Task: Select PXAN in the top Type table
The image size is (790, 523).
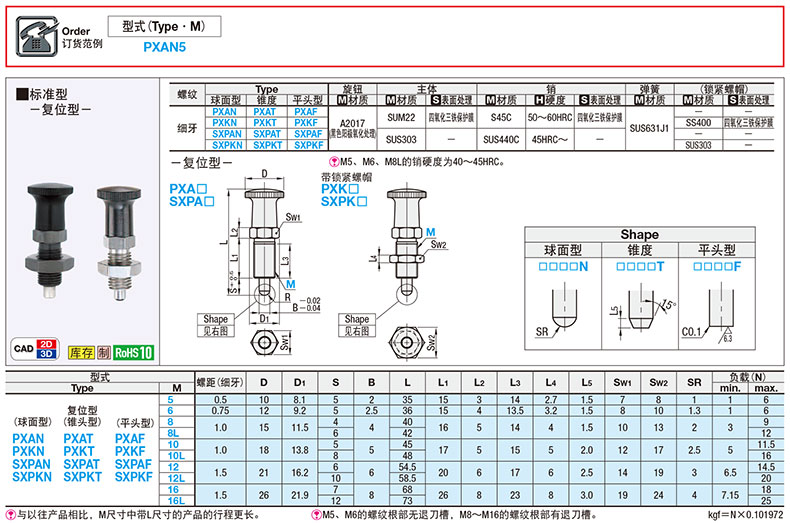Action: click(x=226, y=112)
